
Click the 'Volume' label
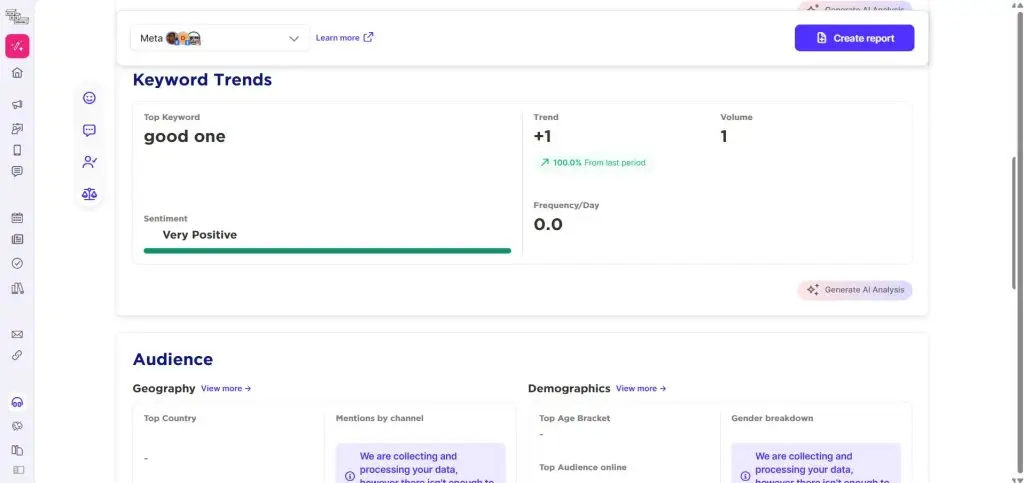(x=737, y=117)
